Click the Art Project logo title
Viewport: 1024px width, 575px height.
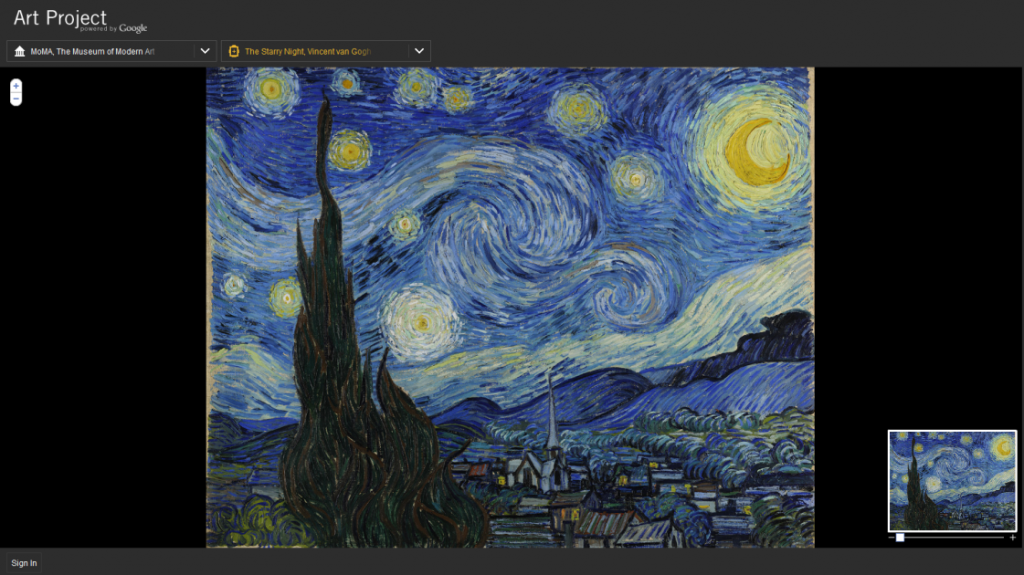point(60,18)
